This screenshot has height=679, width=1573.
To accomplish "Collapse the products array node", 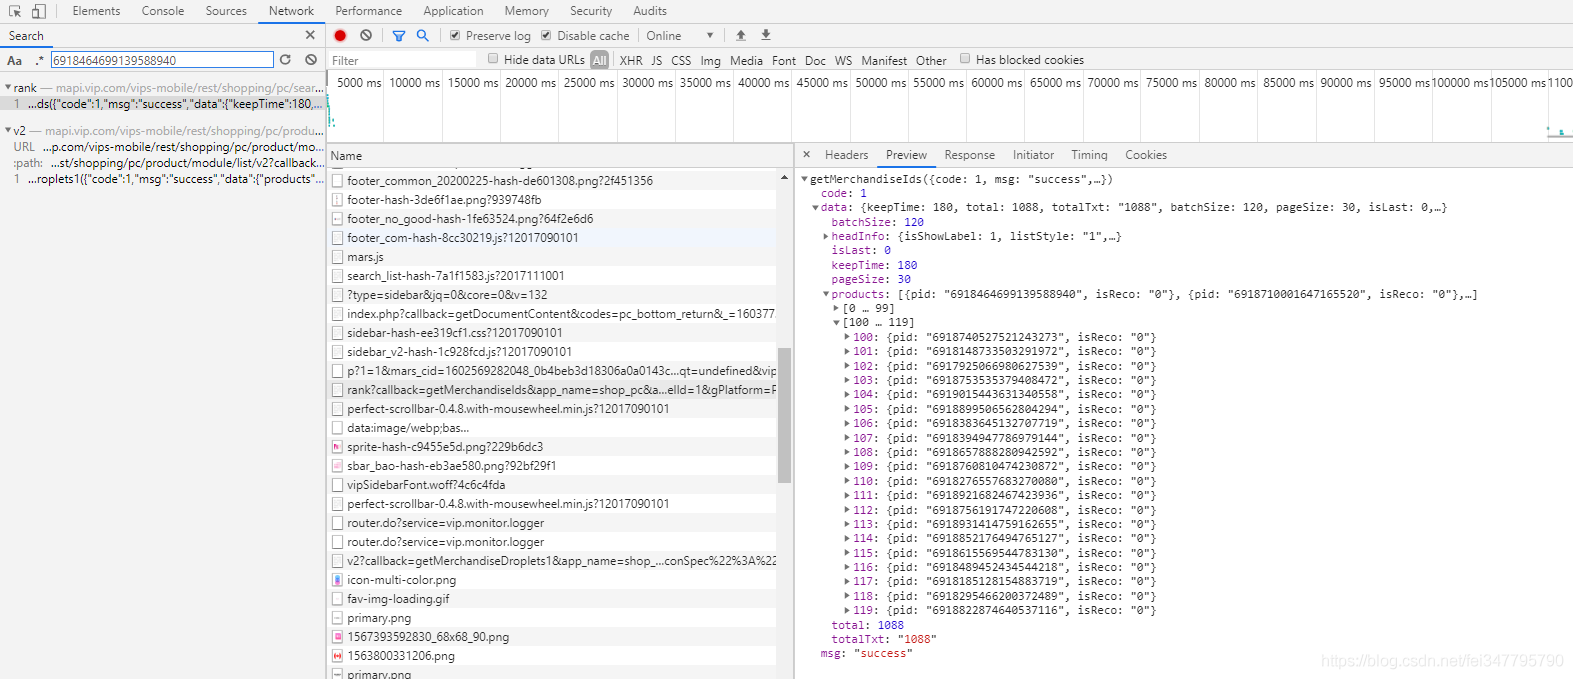I will click(x=826, y=294).
